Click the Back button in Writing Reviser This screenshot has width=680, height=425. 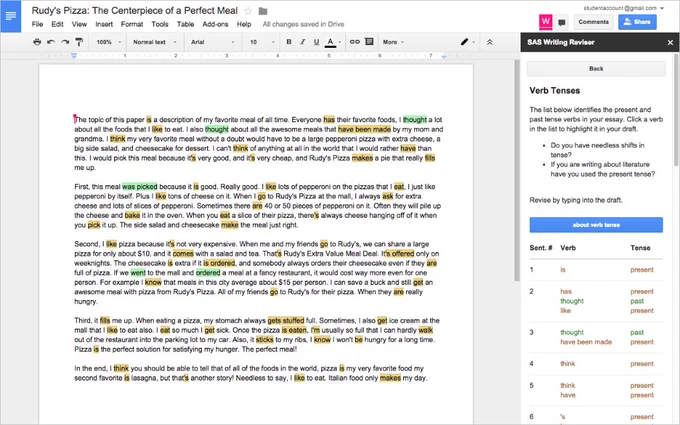pos(596,69)
